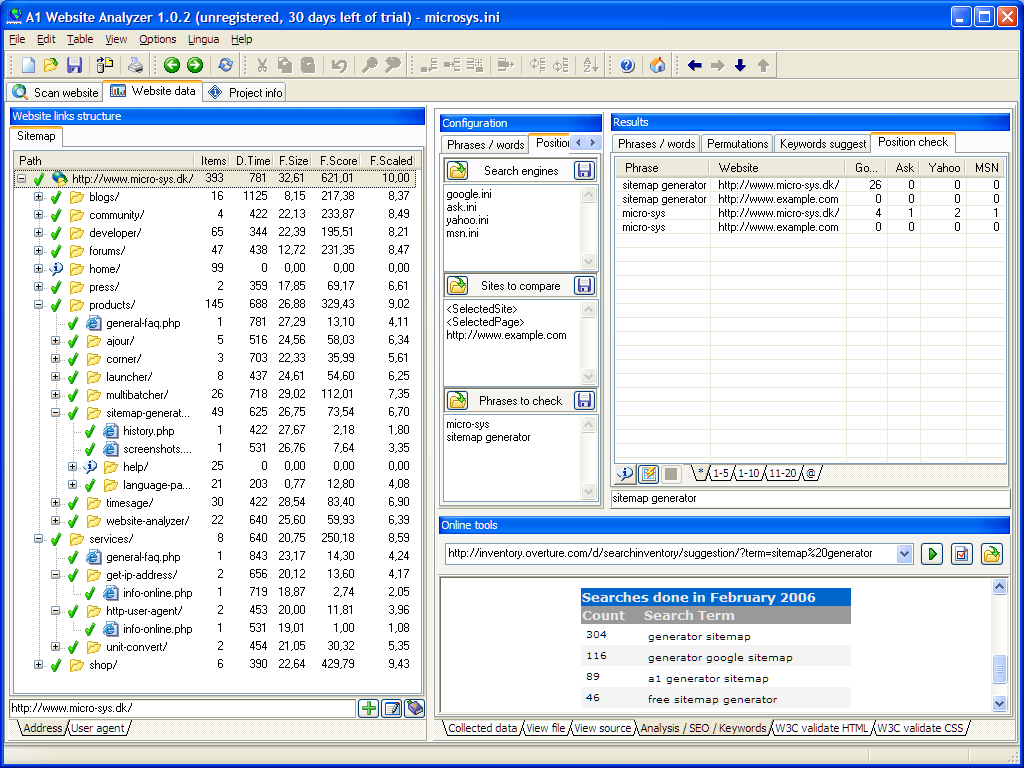Screen dimensions: 1024x768
Task: Sort tree by the F.Score column header
Action: [x=338, y=161]
